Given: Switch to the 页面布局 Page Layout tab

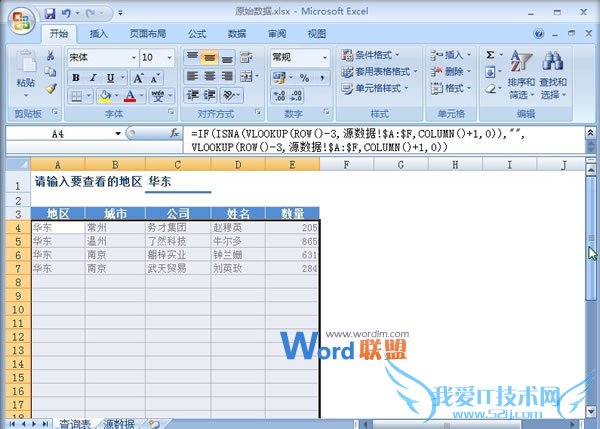Looking at the screenshot, I should pyautogui.click(x=148, y=34).
